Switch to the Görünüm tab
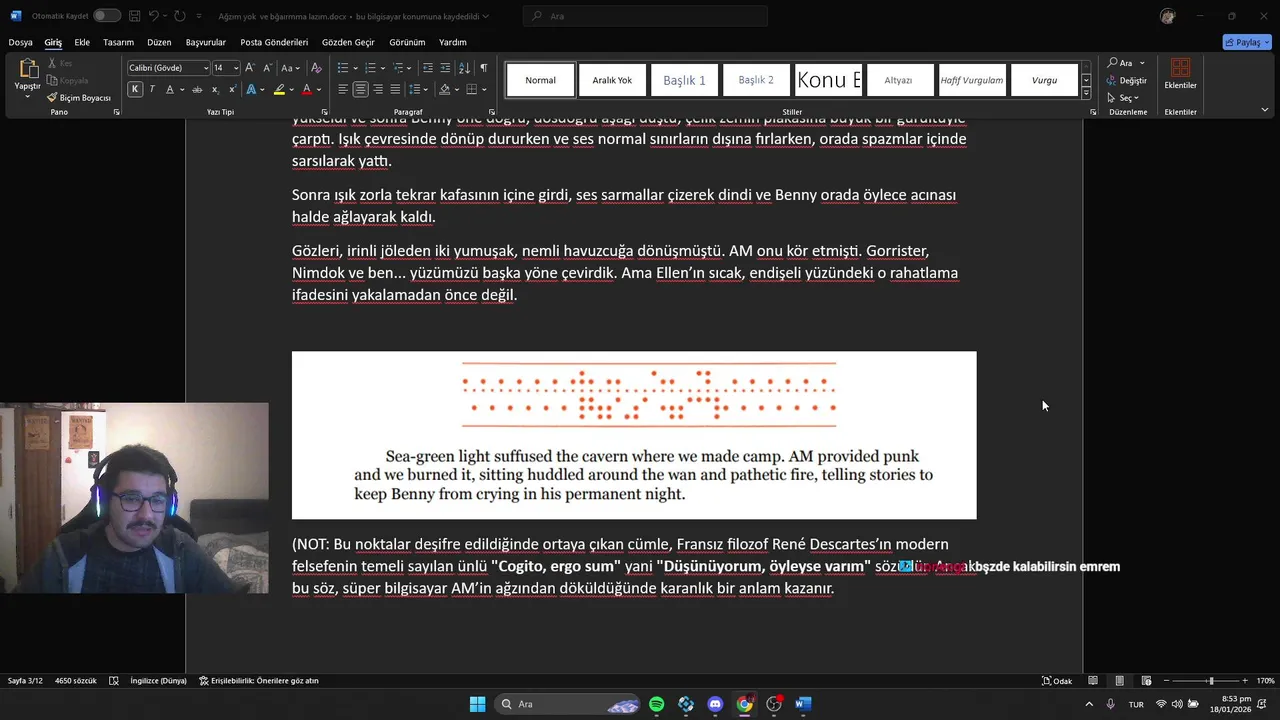Viewport: 1280px width, 720px height. coord(407,42)
